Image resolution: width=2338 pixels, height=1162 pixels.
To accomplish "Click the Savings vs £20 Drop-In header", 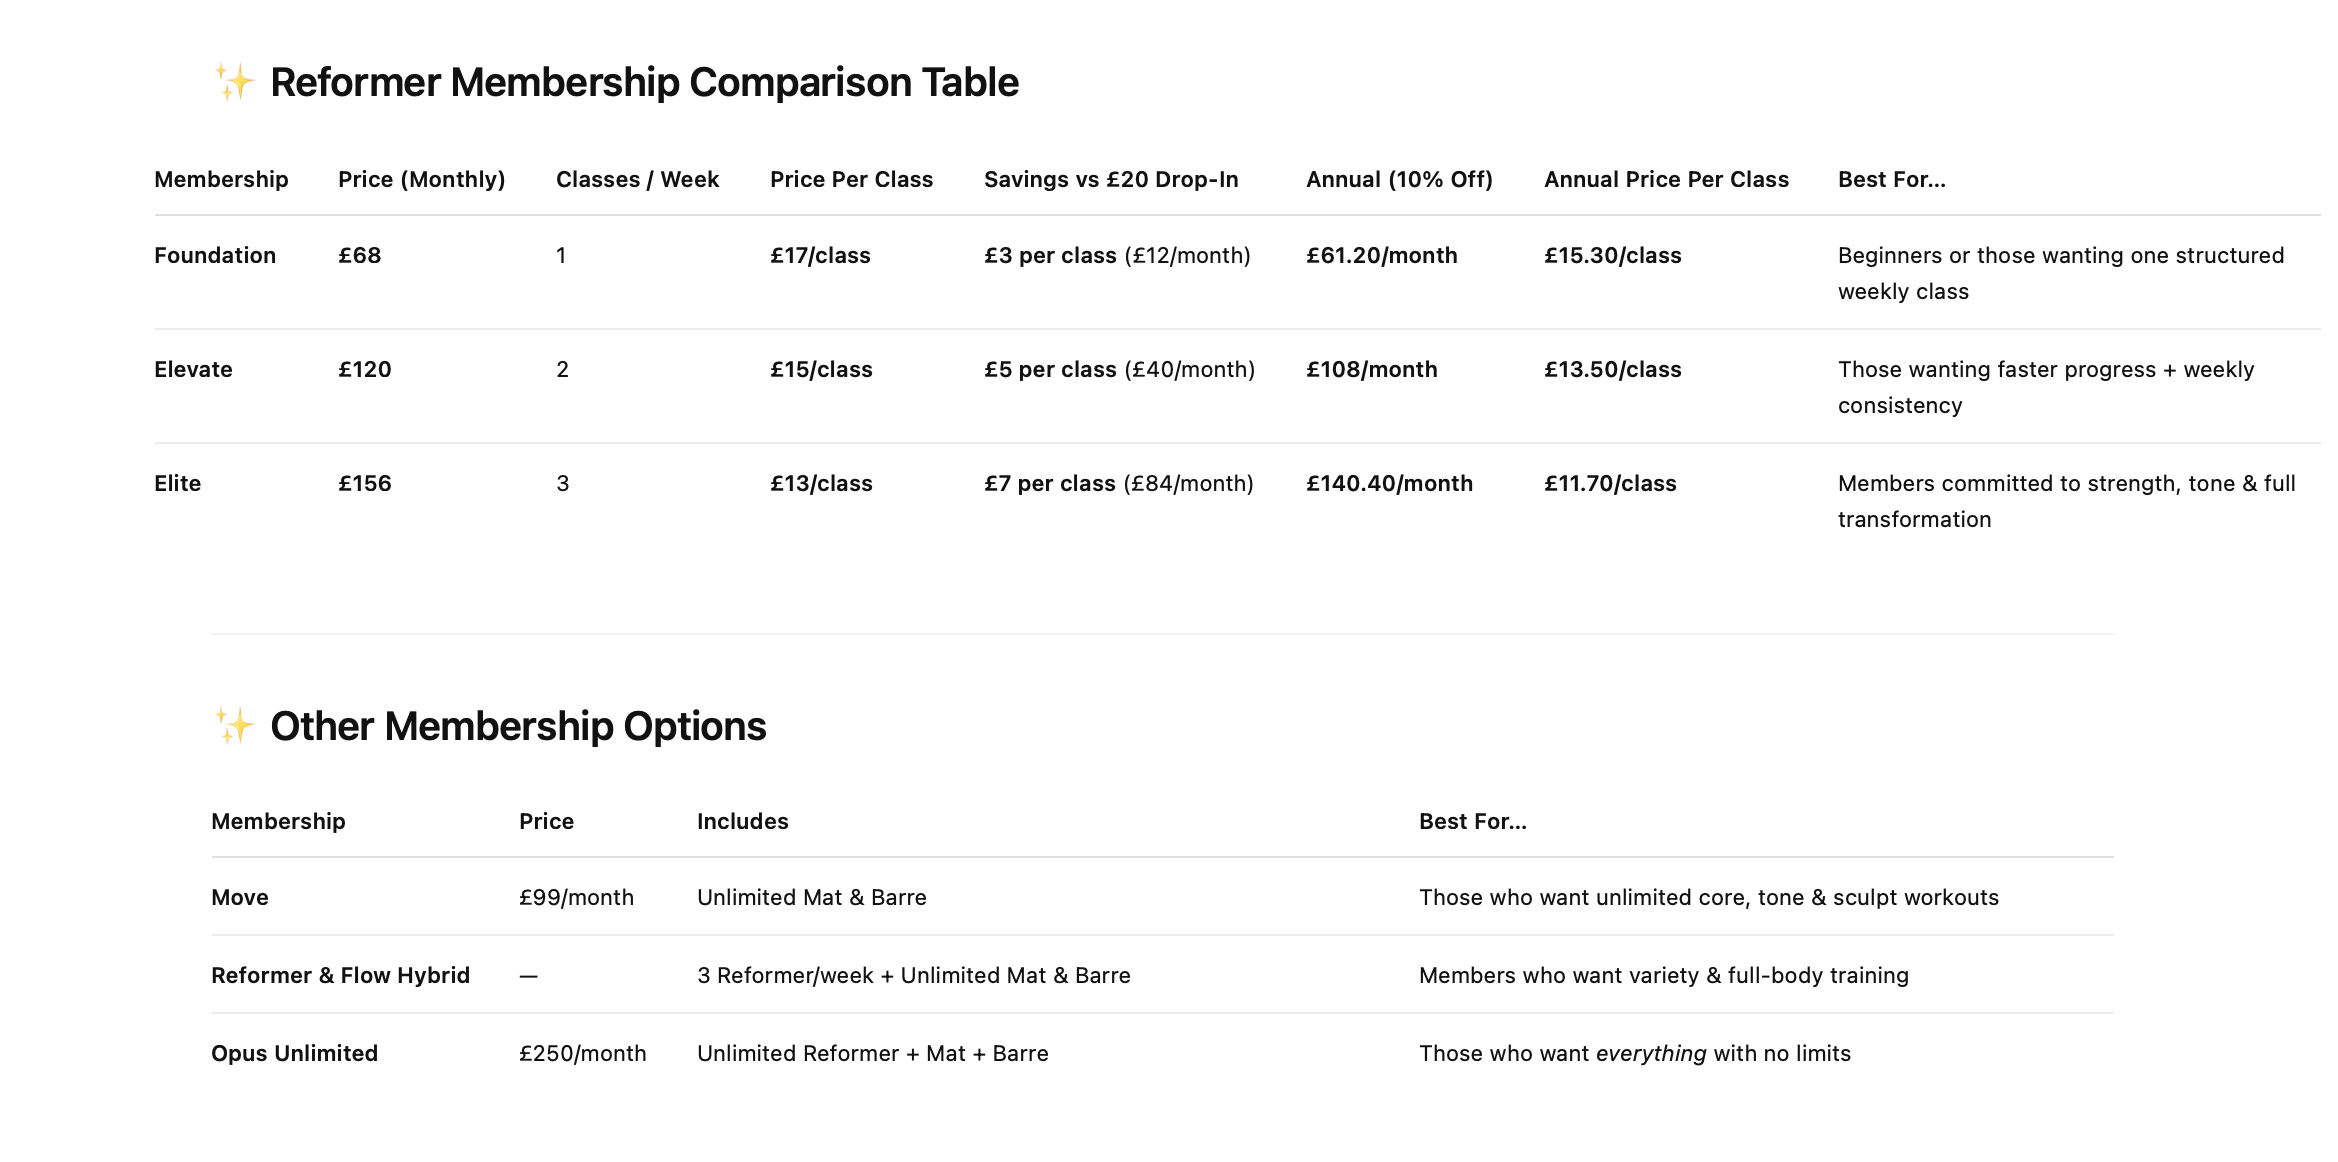I will point(1111,179).
